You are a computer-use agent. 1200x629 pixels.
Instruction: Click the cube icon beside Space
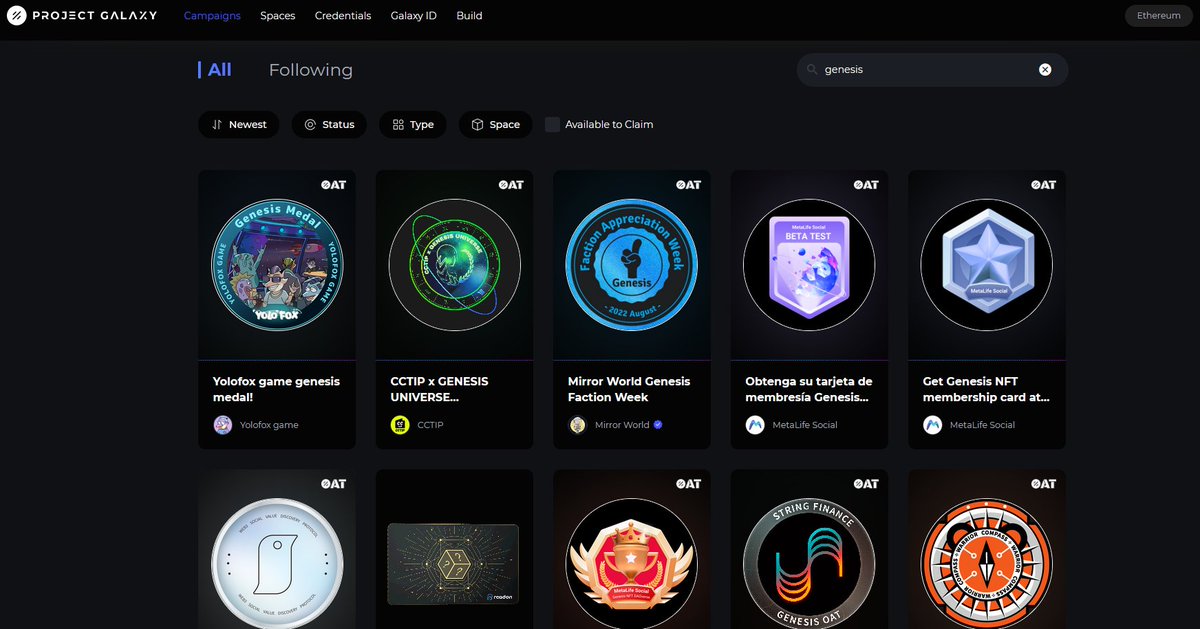click(x=478, y=125)
